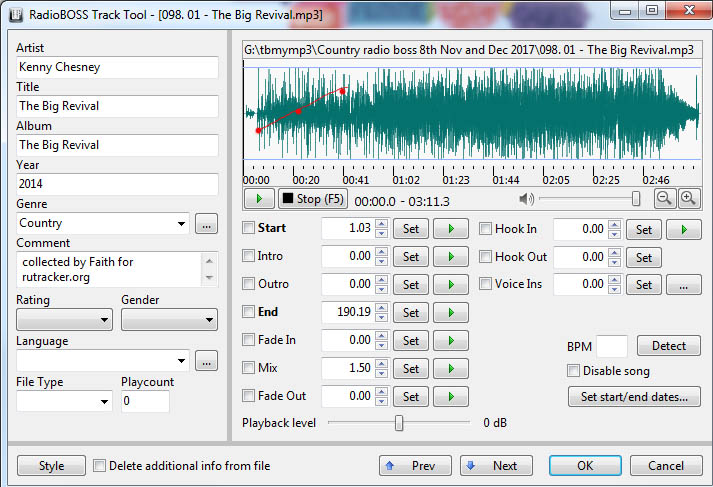Enable the Intro checkbox
This screenshot has height=487, width=713.
pyautogui.click(x=248, y=256)
